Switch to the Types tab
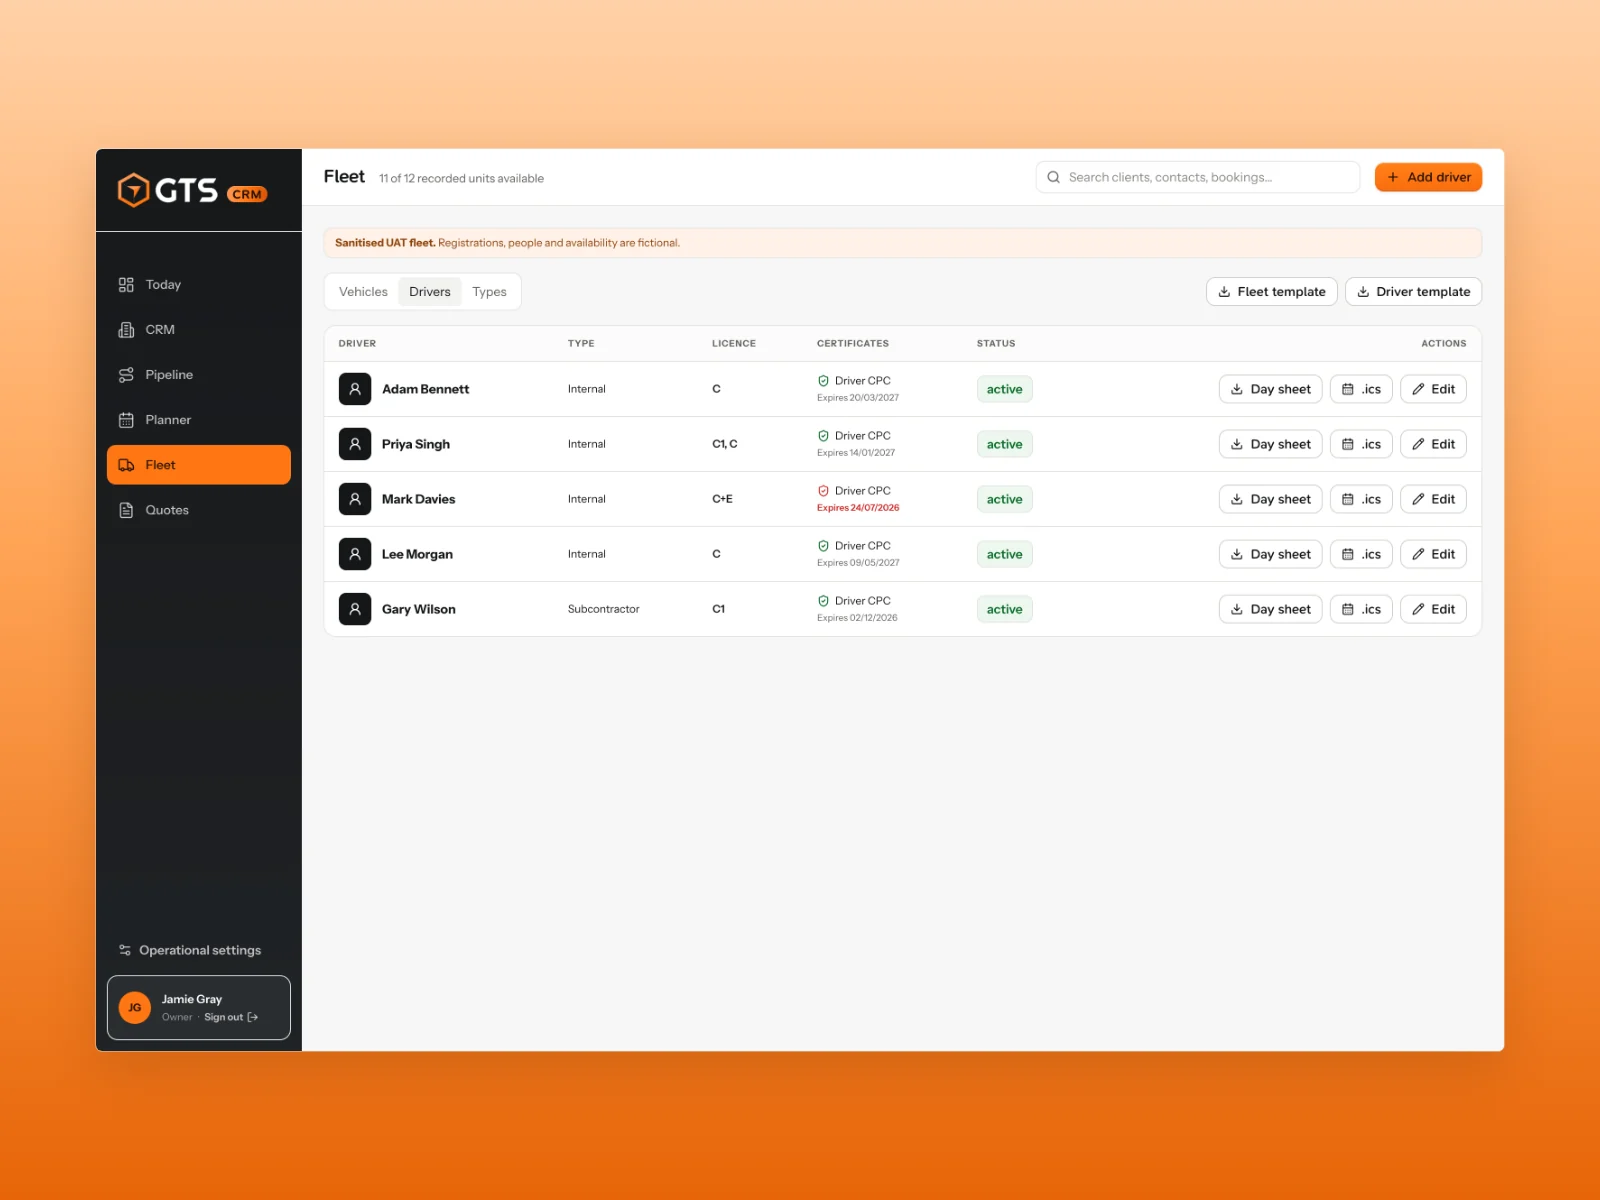 click(489, 292)
